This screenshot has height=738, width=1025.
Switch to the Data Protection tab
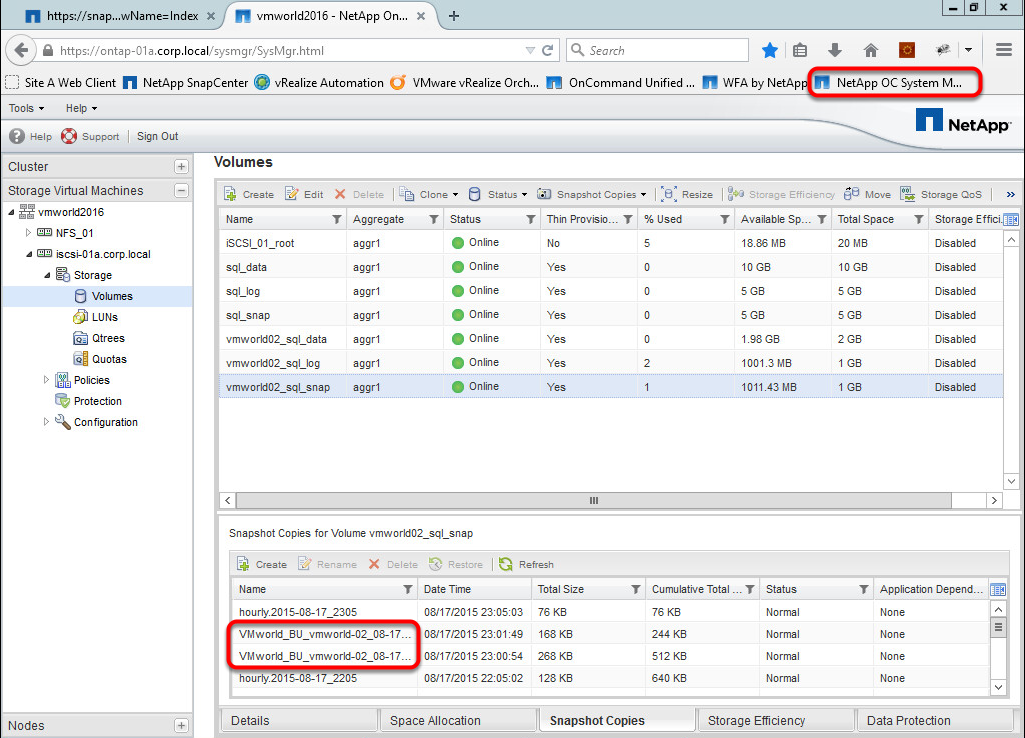click(x=935, y=721)
